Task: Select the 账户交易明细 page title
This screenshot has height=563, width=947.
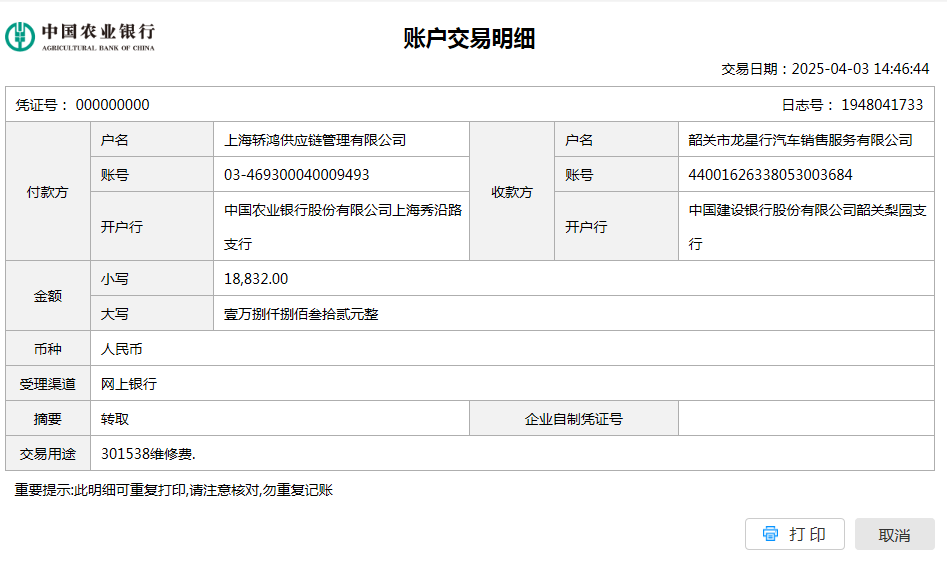Action: 469,38
